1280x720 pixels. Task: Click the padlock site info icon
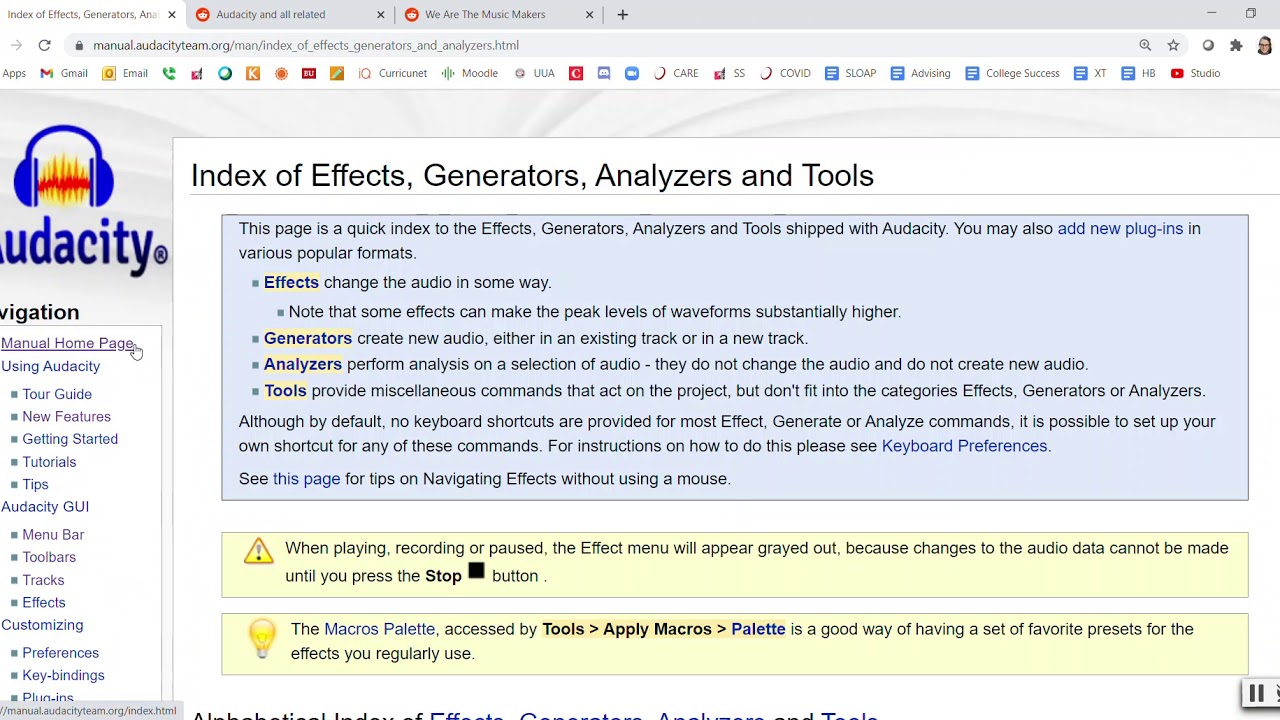(x=79, y=45)
